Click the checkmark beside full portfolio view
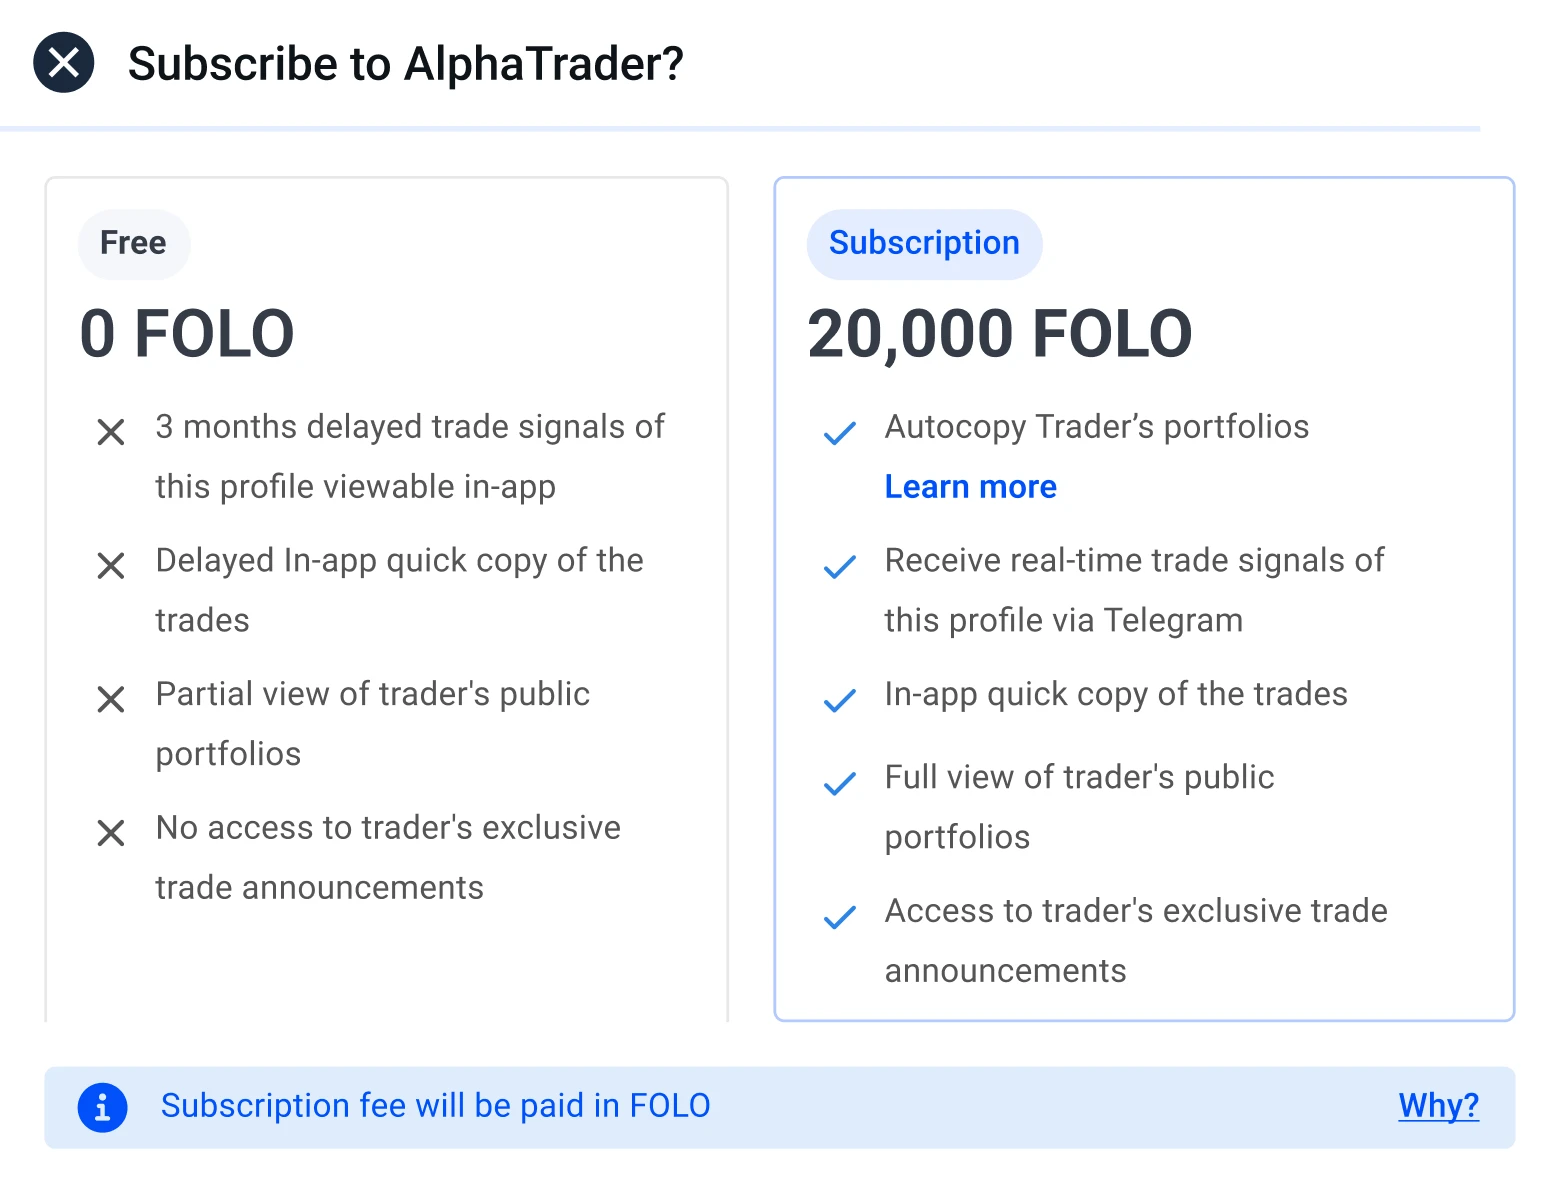 pos(840,783)
